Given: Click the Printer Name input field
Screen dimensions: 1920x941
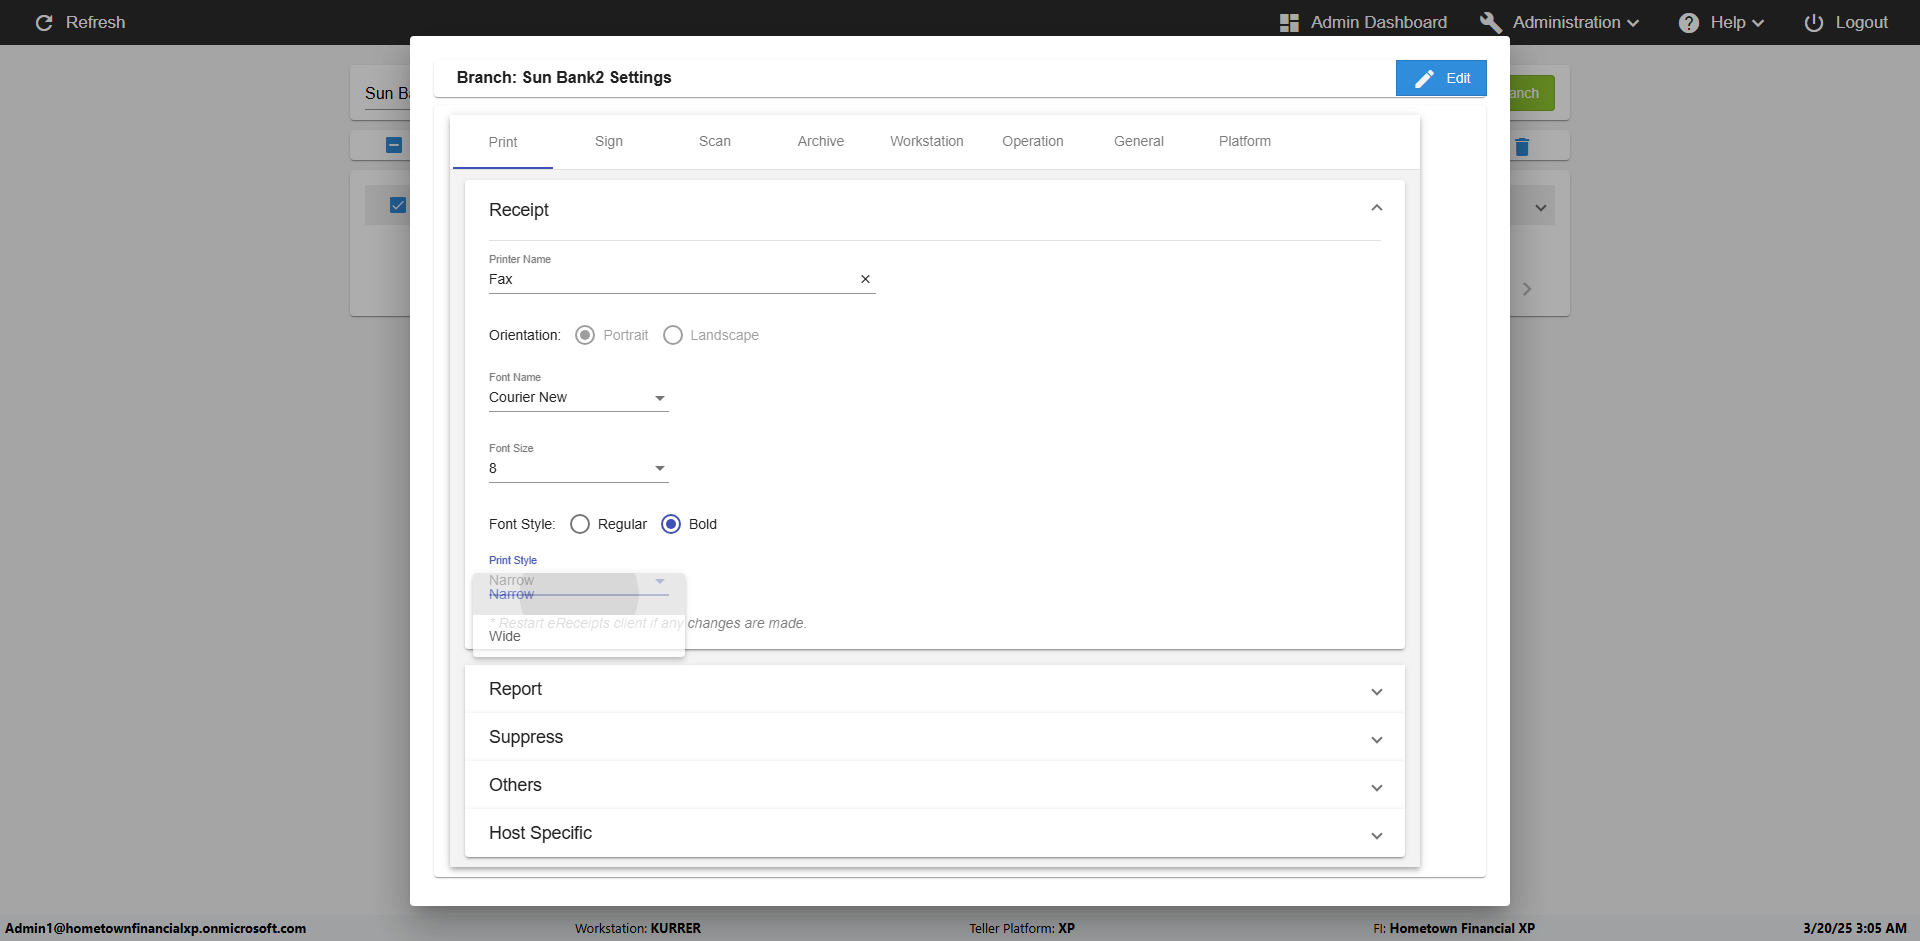Looking at the screenshot, I should pos(670,280).
